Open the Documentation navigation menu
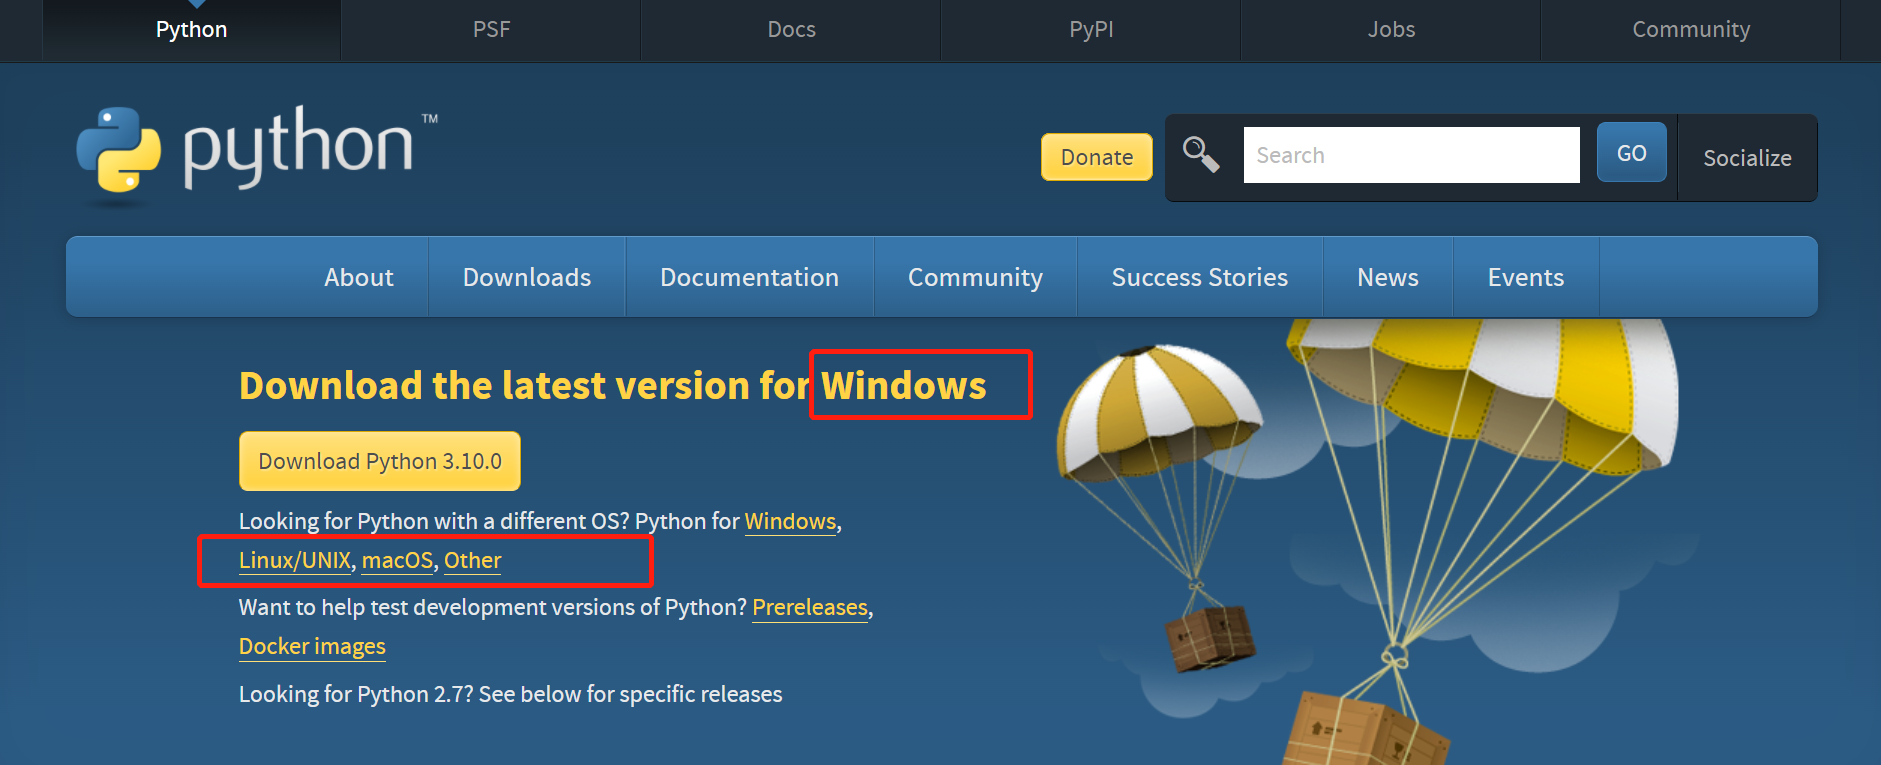The width and height of the screenshot is (1881, 765). click(x=749, y=277)
